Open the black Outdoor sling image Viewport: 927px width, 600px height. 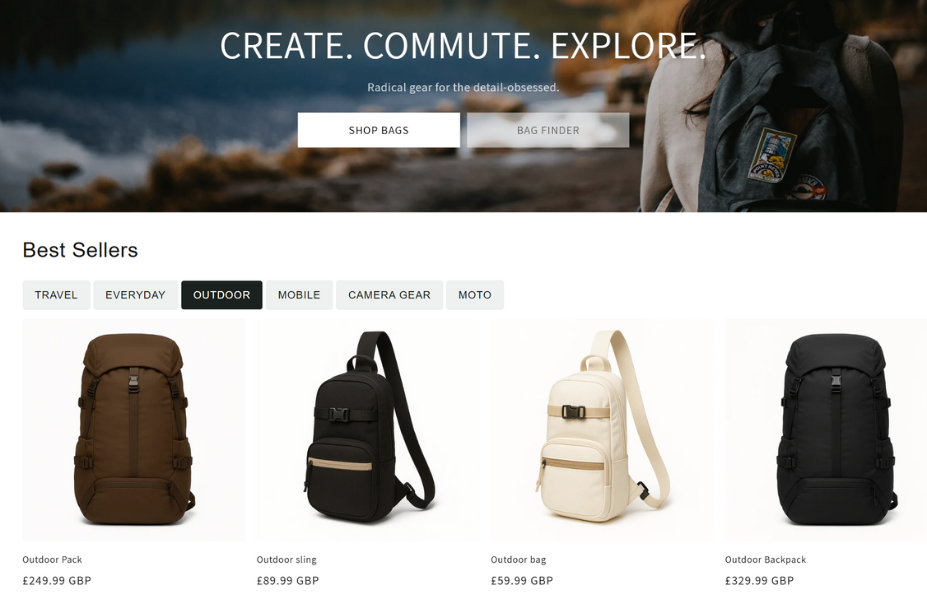[x=368, y=430]
